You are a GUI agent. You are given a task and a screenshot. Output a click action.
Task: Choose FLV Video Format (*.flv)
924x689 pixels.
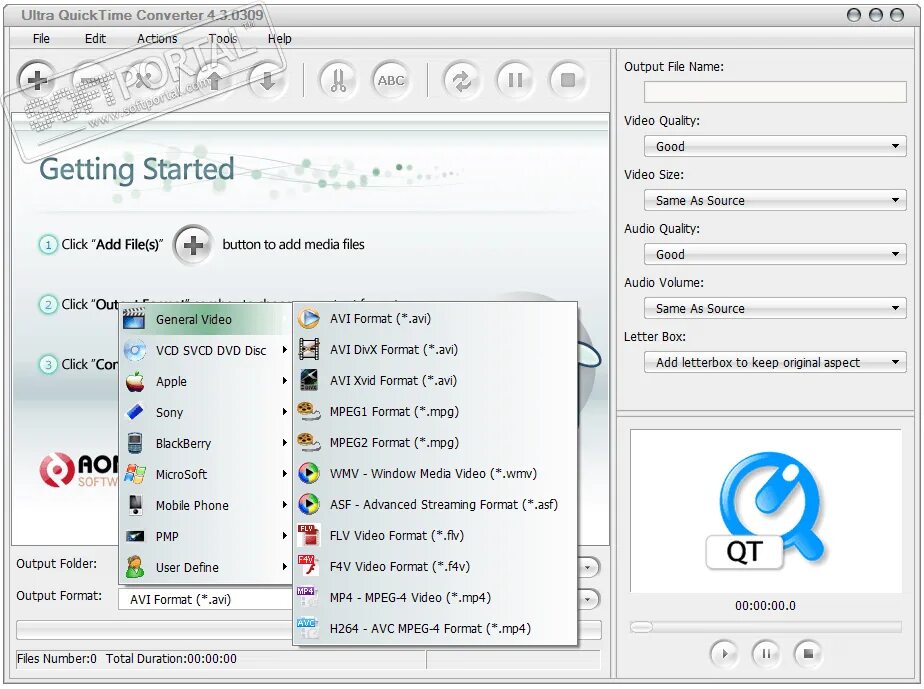click(435, 535)
